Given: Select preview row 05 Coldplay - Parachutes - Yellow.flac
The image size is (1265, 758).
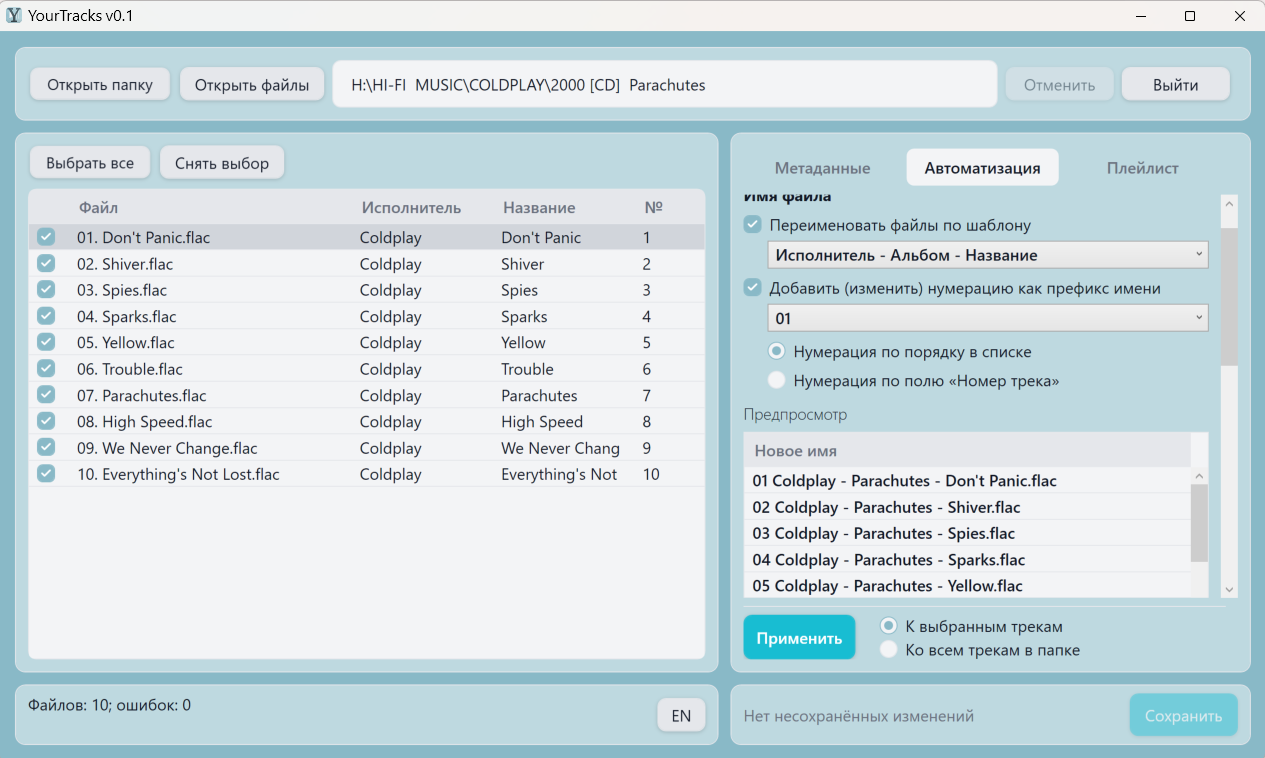Looking at the screenshot, I should [967, 585].
